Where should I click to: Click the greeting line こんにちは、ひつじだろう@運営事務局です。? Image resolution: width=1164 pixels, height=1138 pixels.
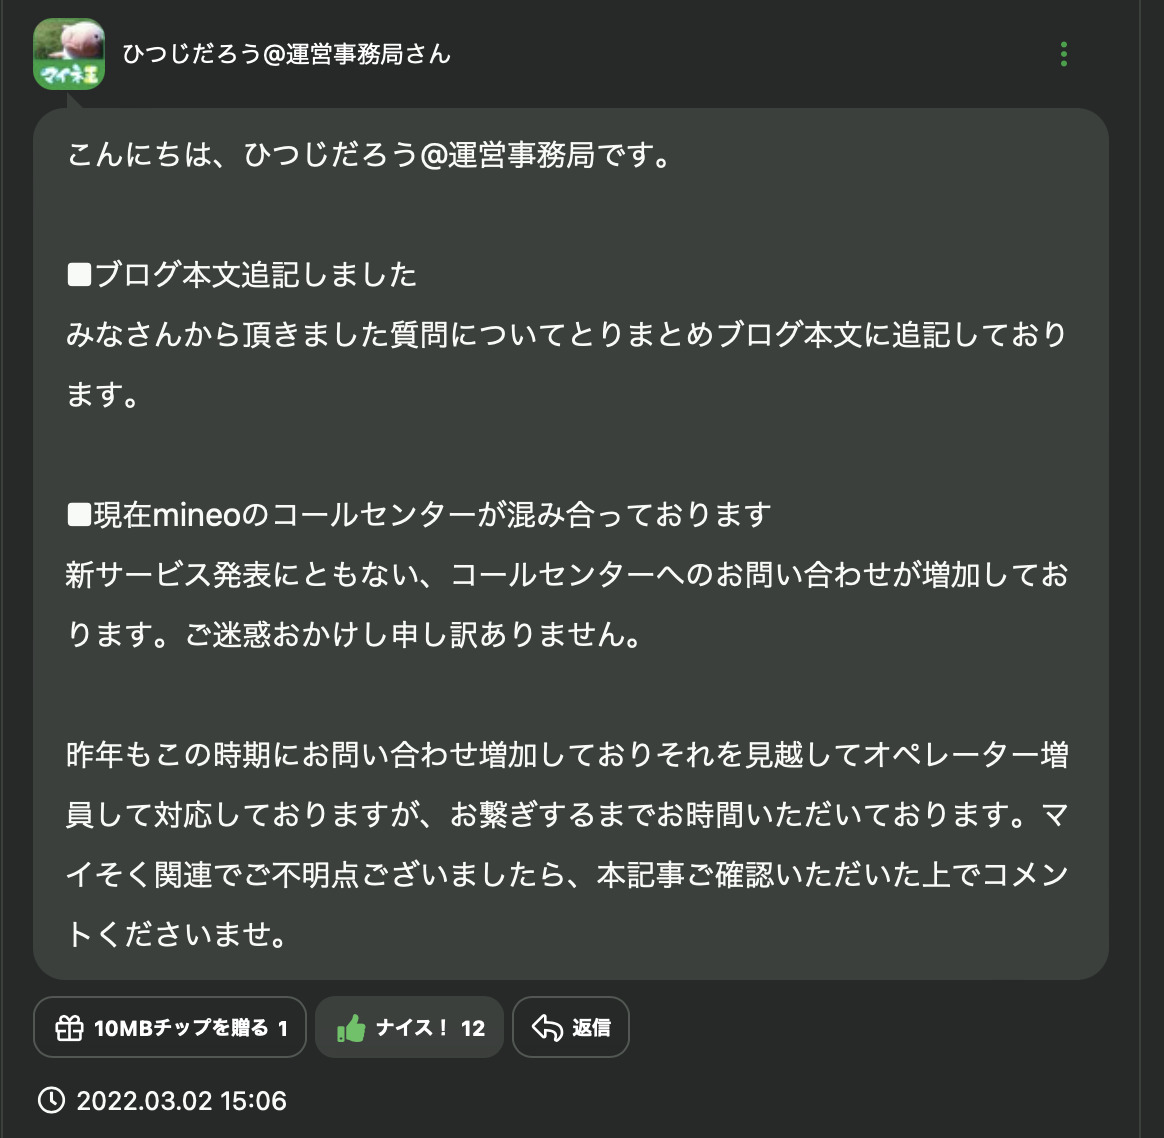369,156
